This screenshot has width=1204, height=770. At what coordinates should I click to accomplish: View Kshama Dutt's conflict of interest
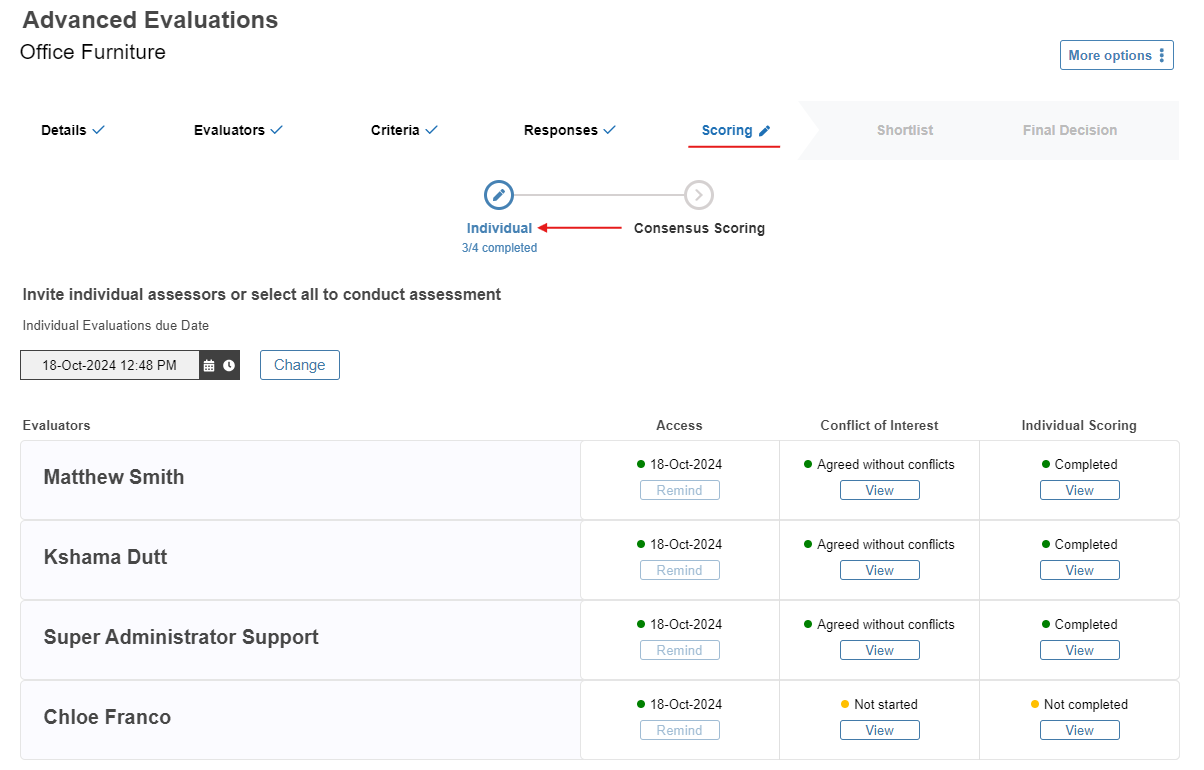(x=880, y=570)
